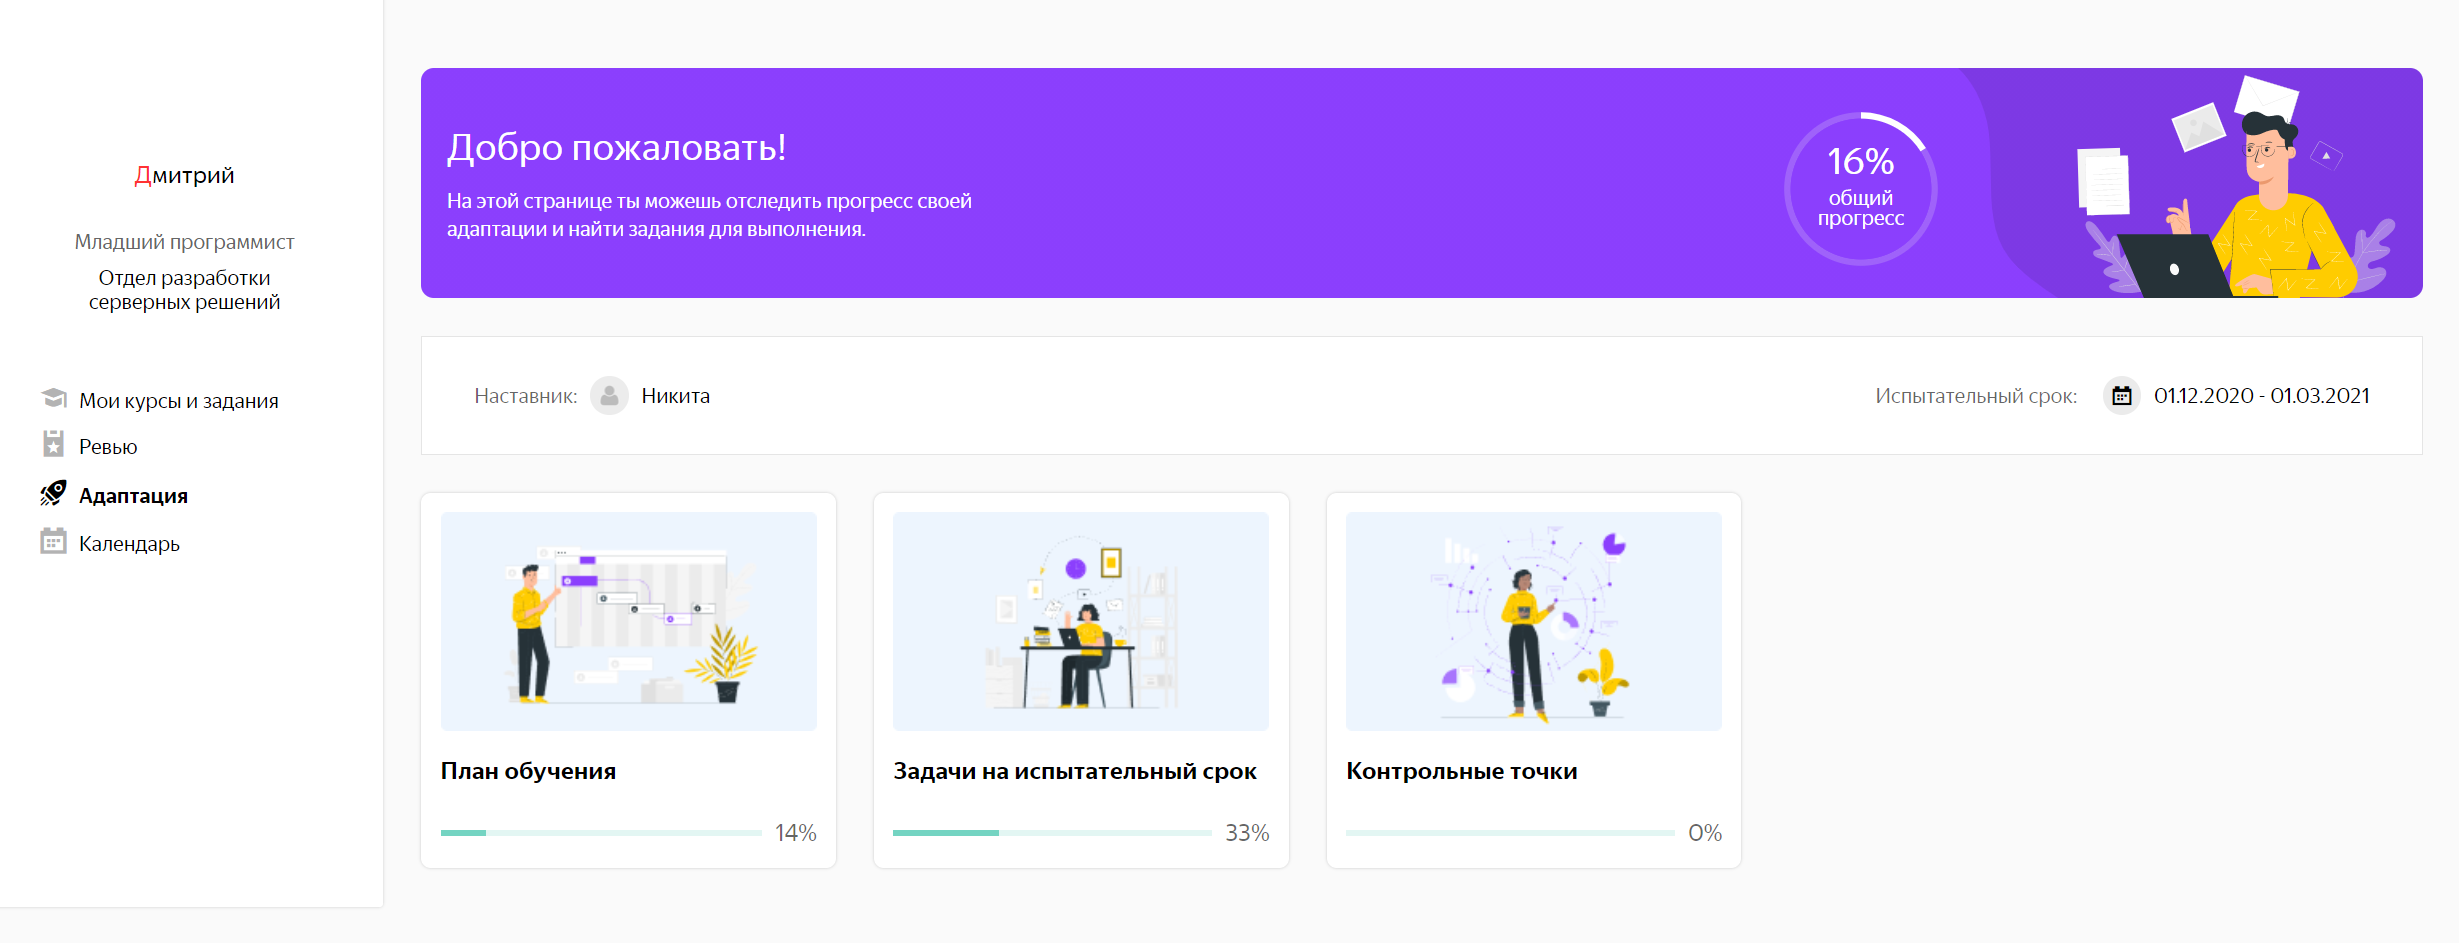Viewport: 2459px width, 943px height.
Task: Click the Испытательный срок: label
Action: coord(1976,396)
